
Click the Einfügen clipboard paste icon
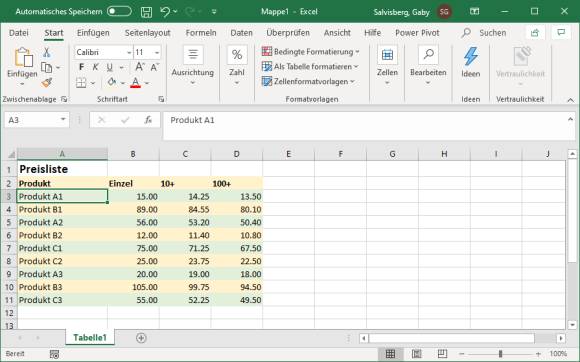[23, 58]
